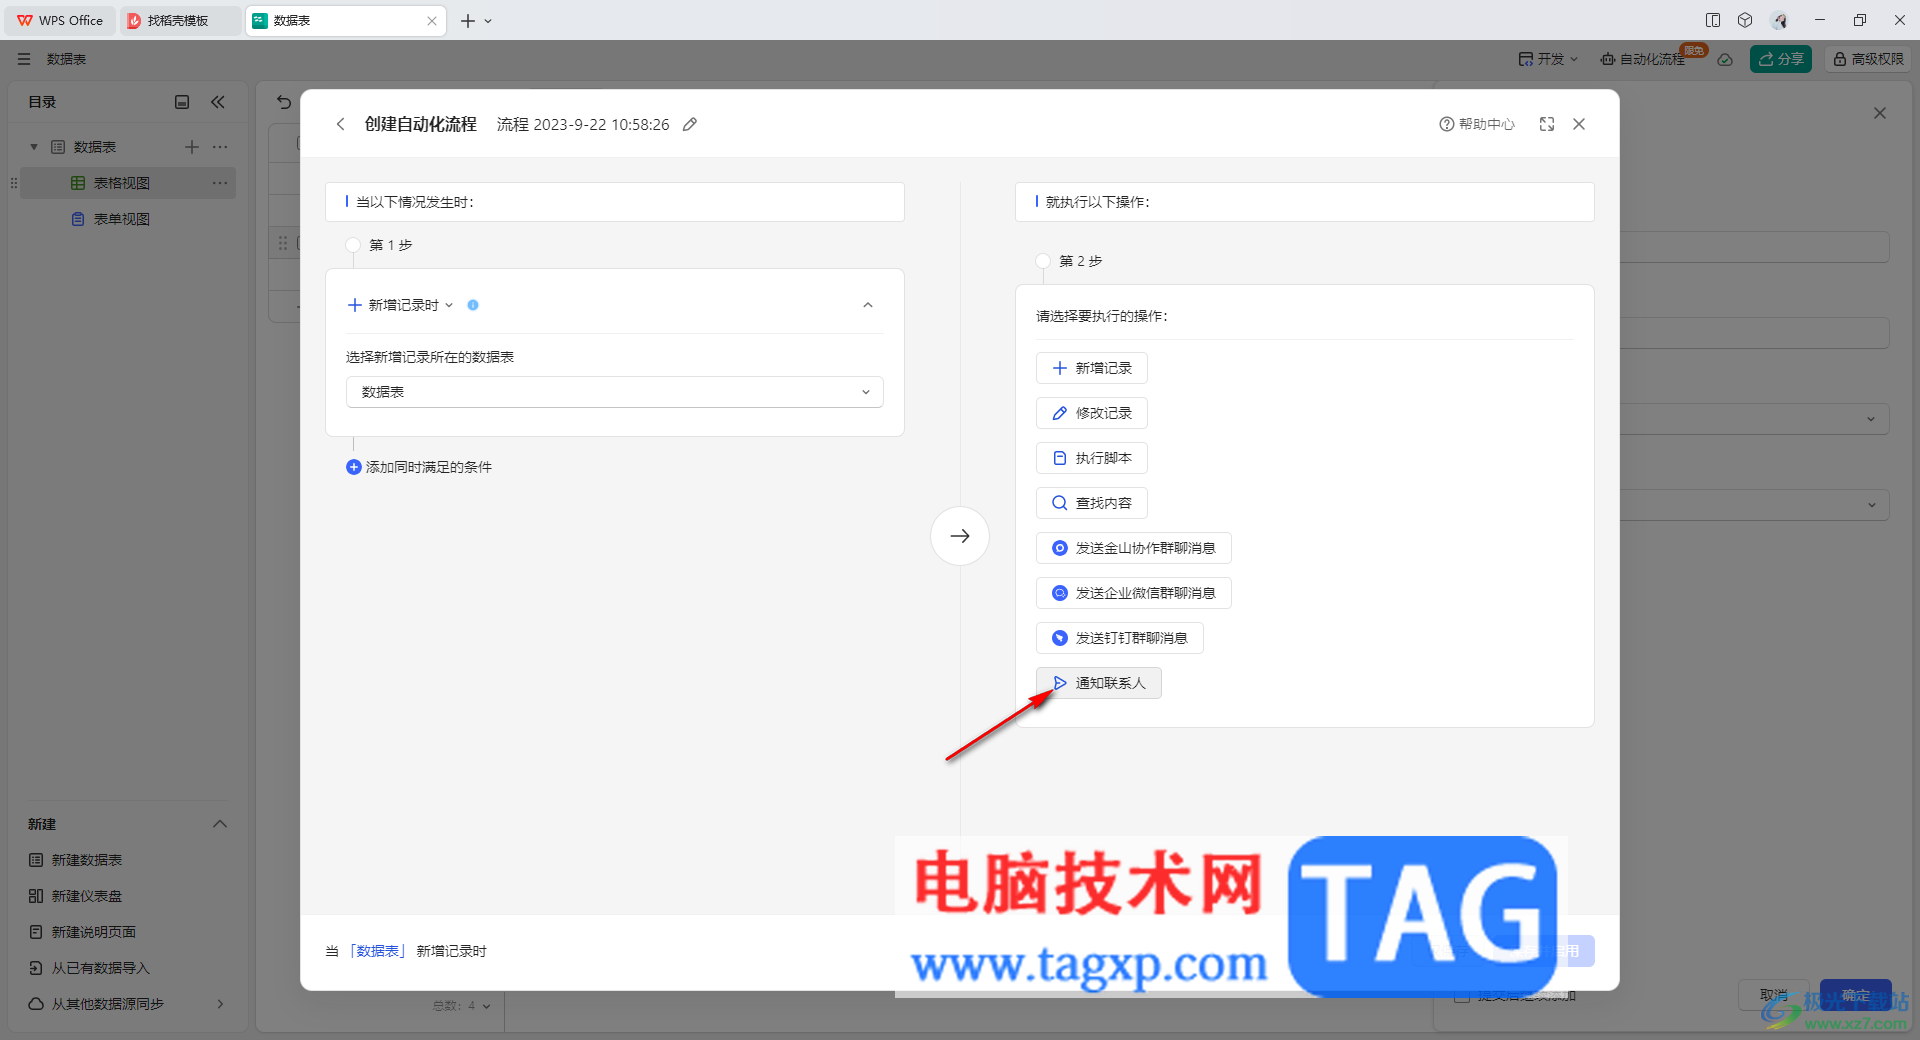Add a simultaneous condition 添加同时满足的条件
The width and height of the screenshot is (1920, 1040).
click(x=419, y=467)
